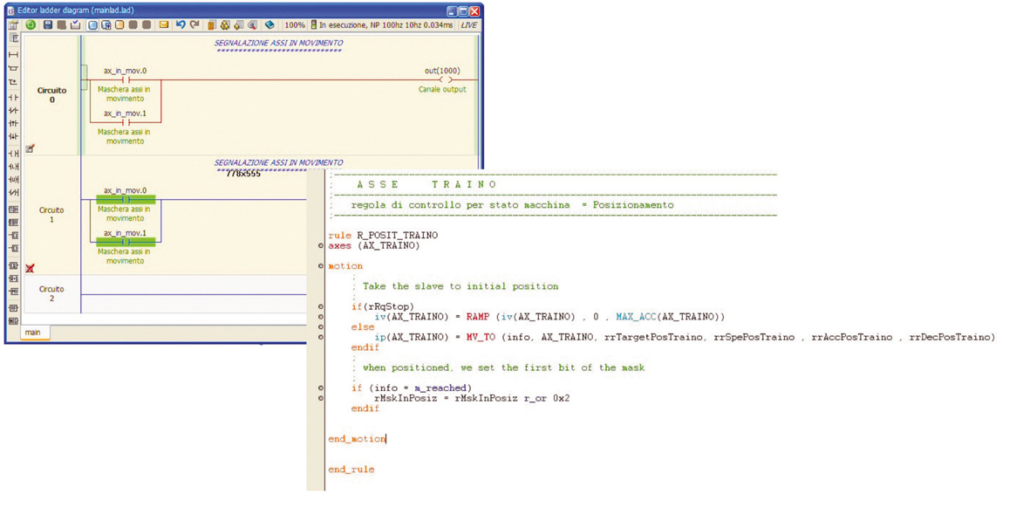This screenshot has width=1030, height=508.
Task: Click the Undo arrow icon
Action: [x=180, y=24]
